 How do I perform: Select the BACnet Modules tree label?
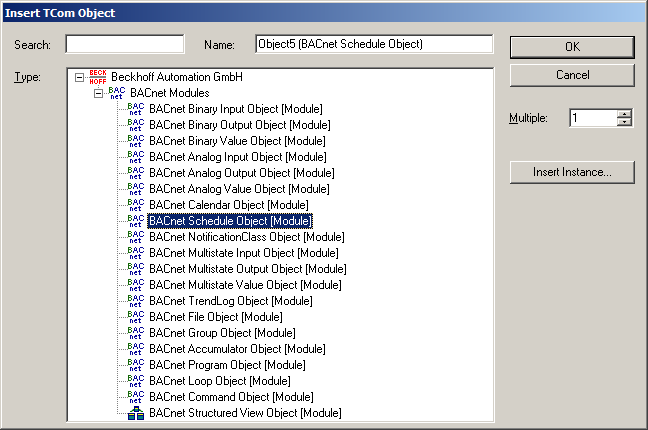[x=170, y=93]
